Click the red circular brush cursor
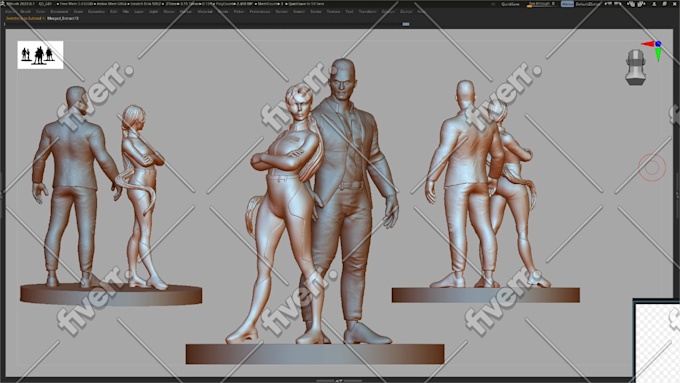This screenshot has width=680, height=383. click(652, 167)
